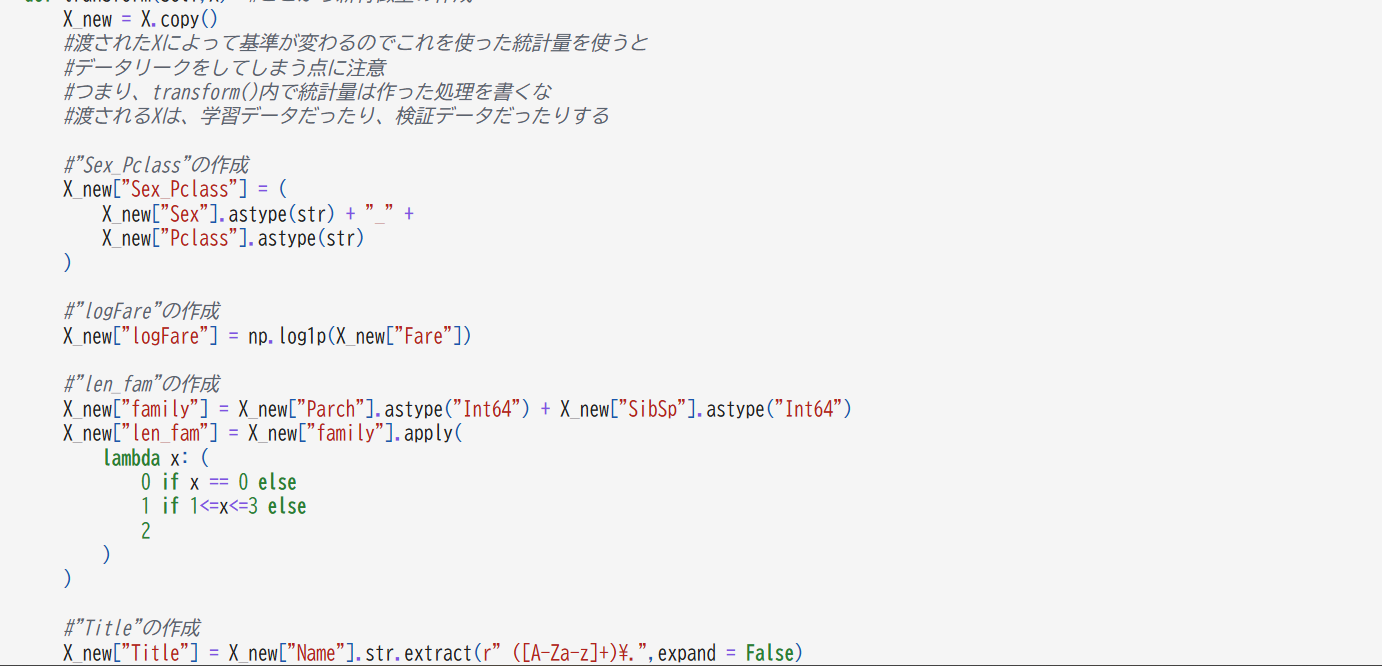Place cursor in the データリーク comment line
This screenshot has width=1382, height=666.
(224, 68)
